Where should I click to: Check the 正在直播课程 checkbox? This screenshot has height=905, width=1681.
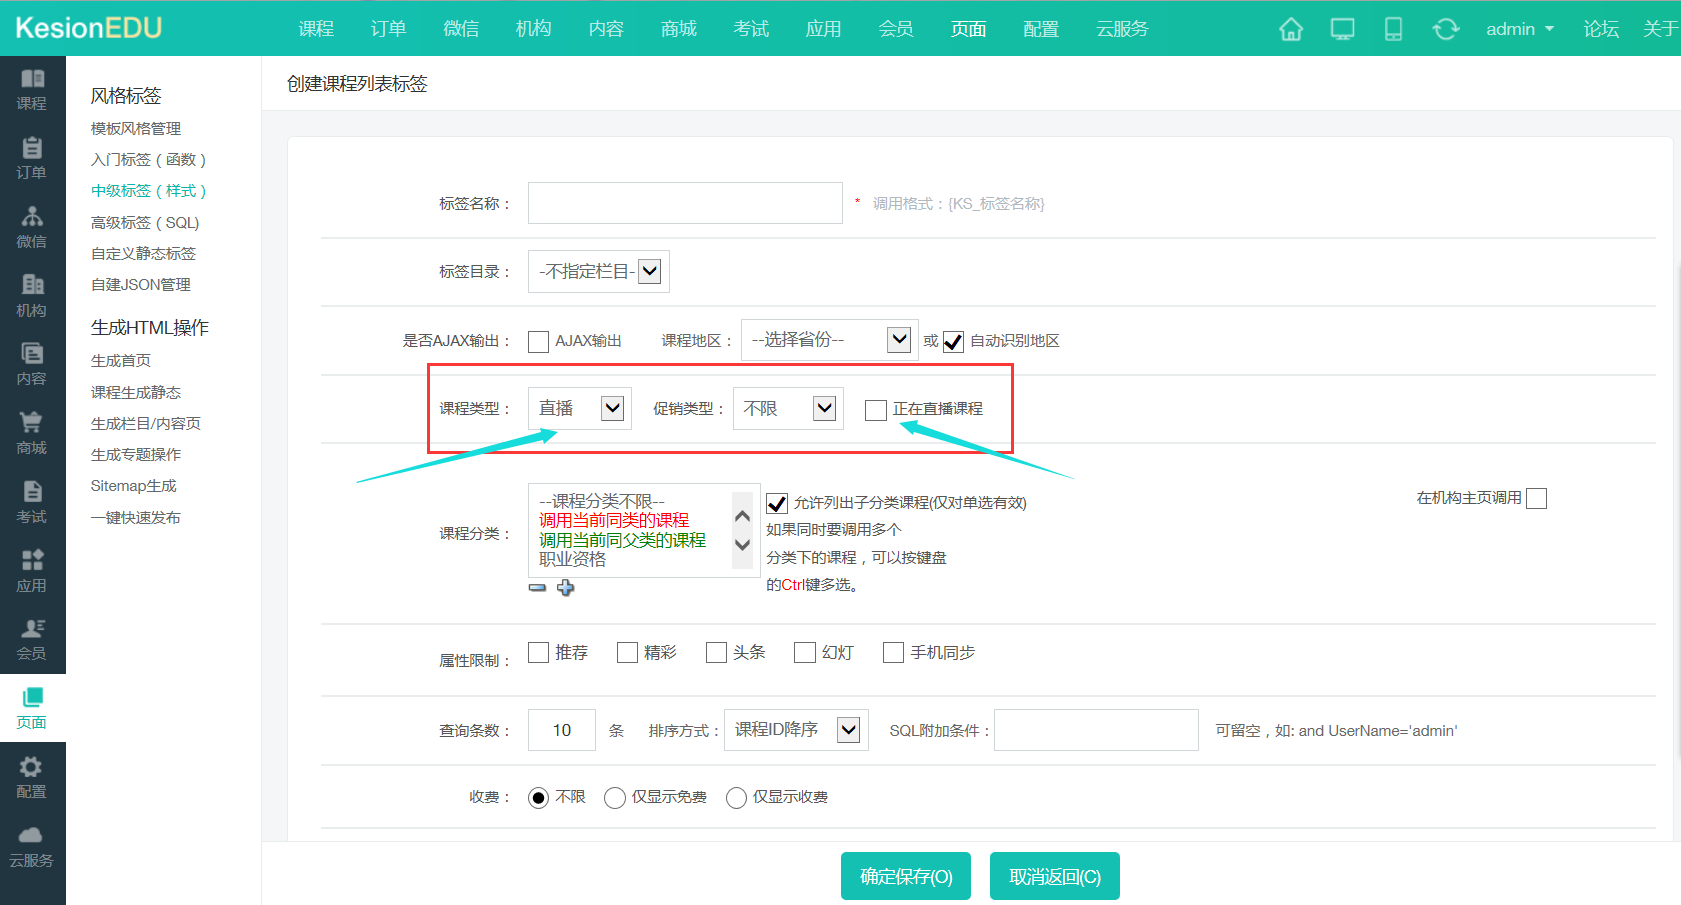tap(876, 410)
